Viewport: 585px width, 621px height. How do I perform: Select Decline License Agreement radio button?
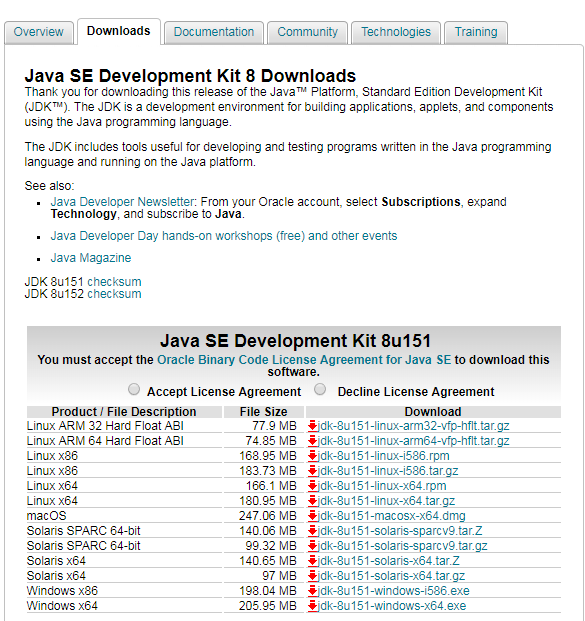pos(320,389)
